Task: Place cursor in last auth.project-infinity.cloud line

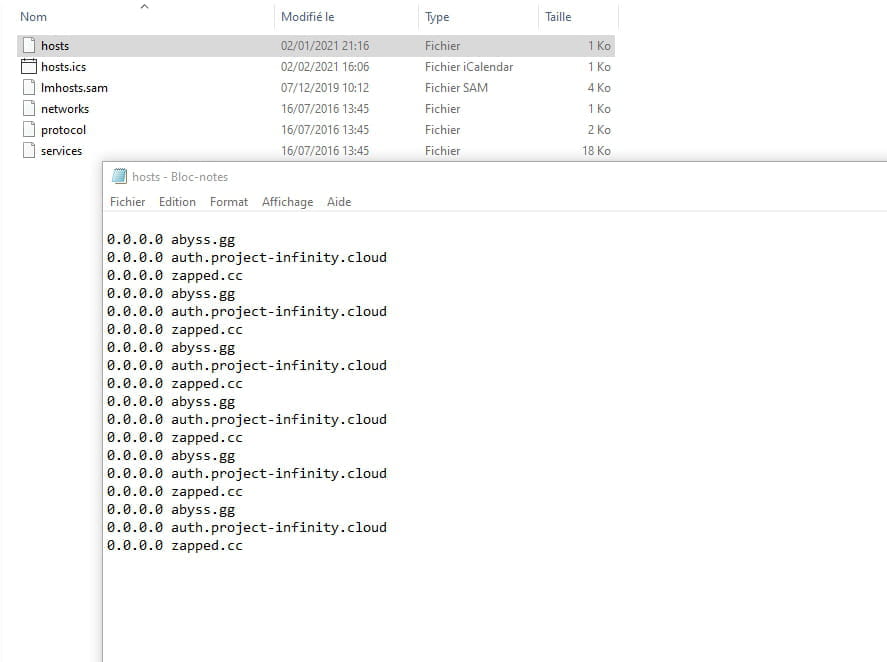Action: 247,527
